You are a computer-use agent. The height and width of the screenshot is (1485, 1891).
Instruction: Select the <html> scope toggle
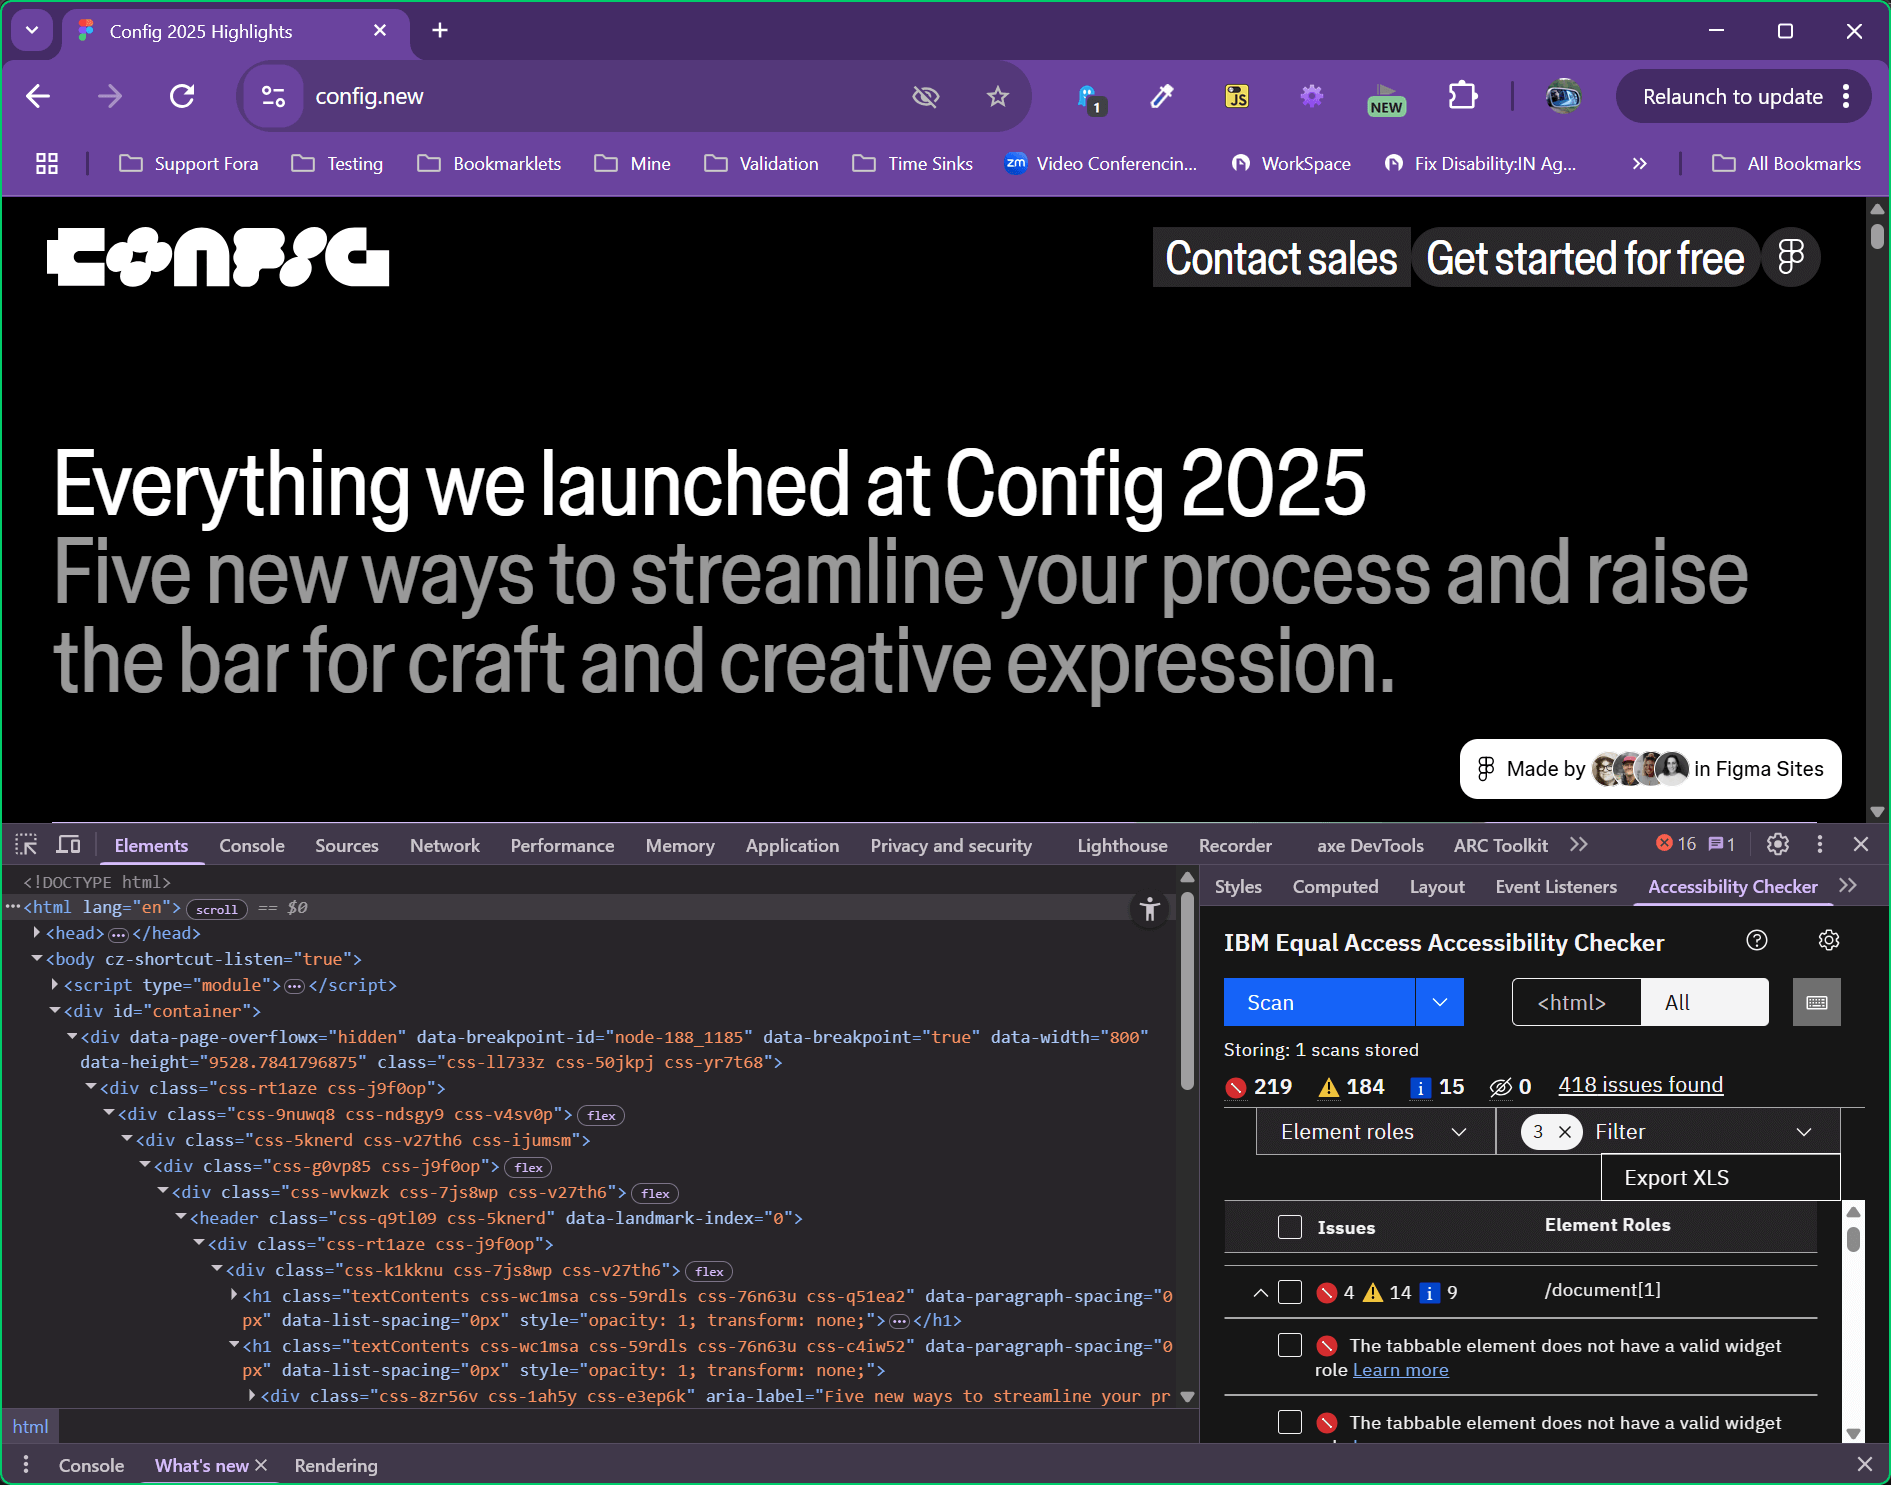[1576, 1002]
